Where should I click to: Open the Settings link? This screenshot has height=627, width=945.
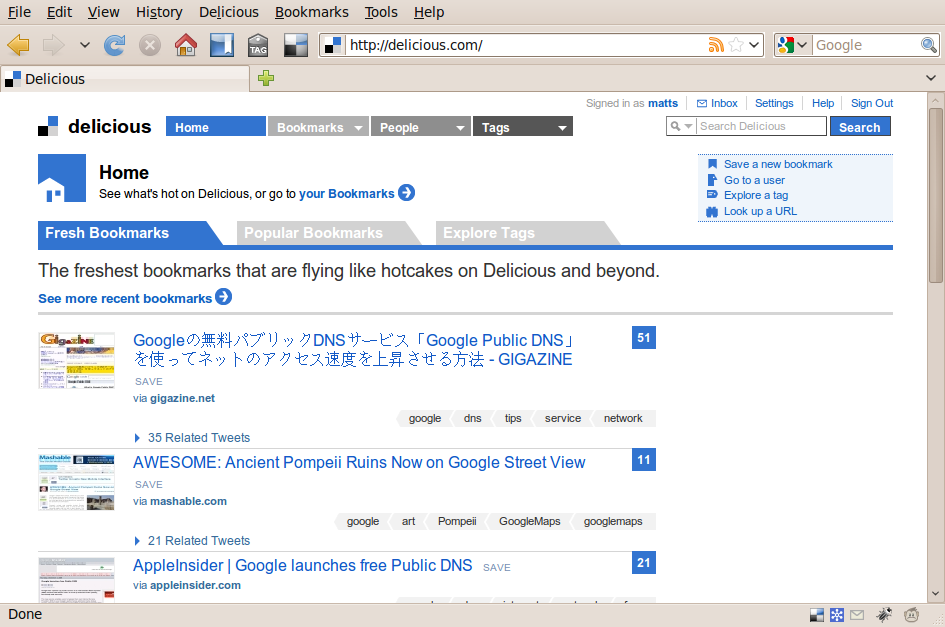coord(774,103)
